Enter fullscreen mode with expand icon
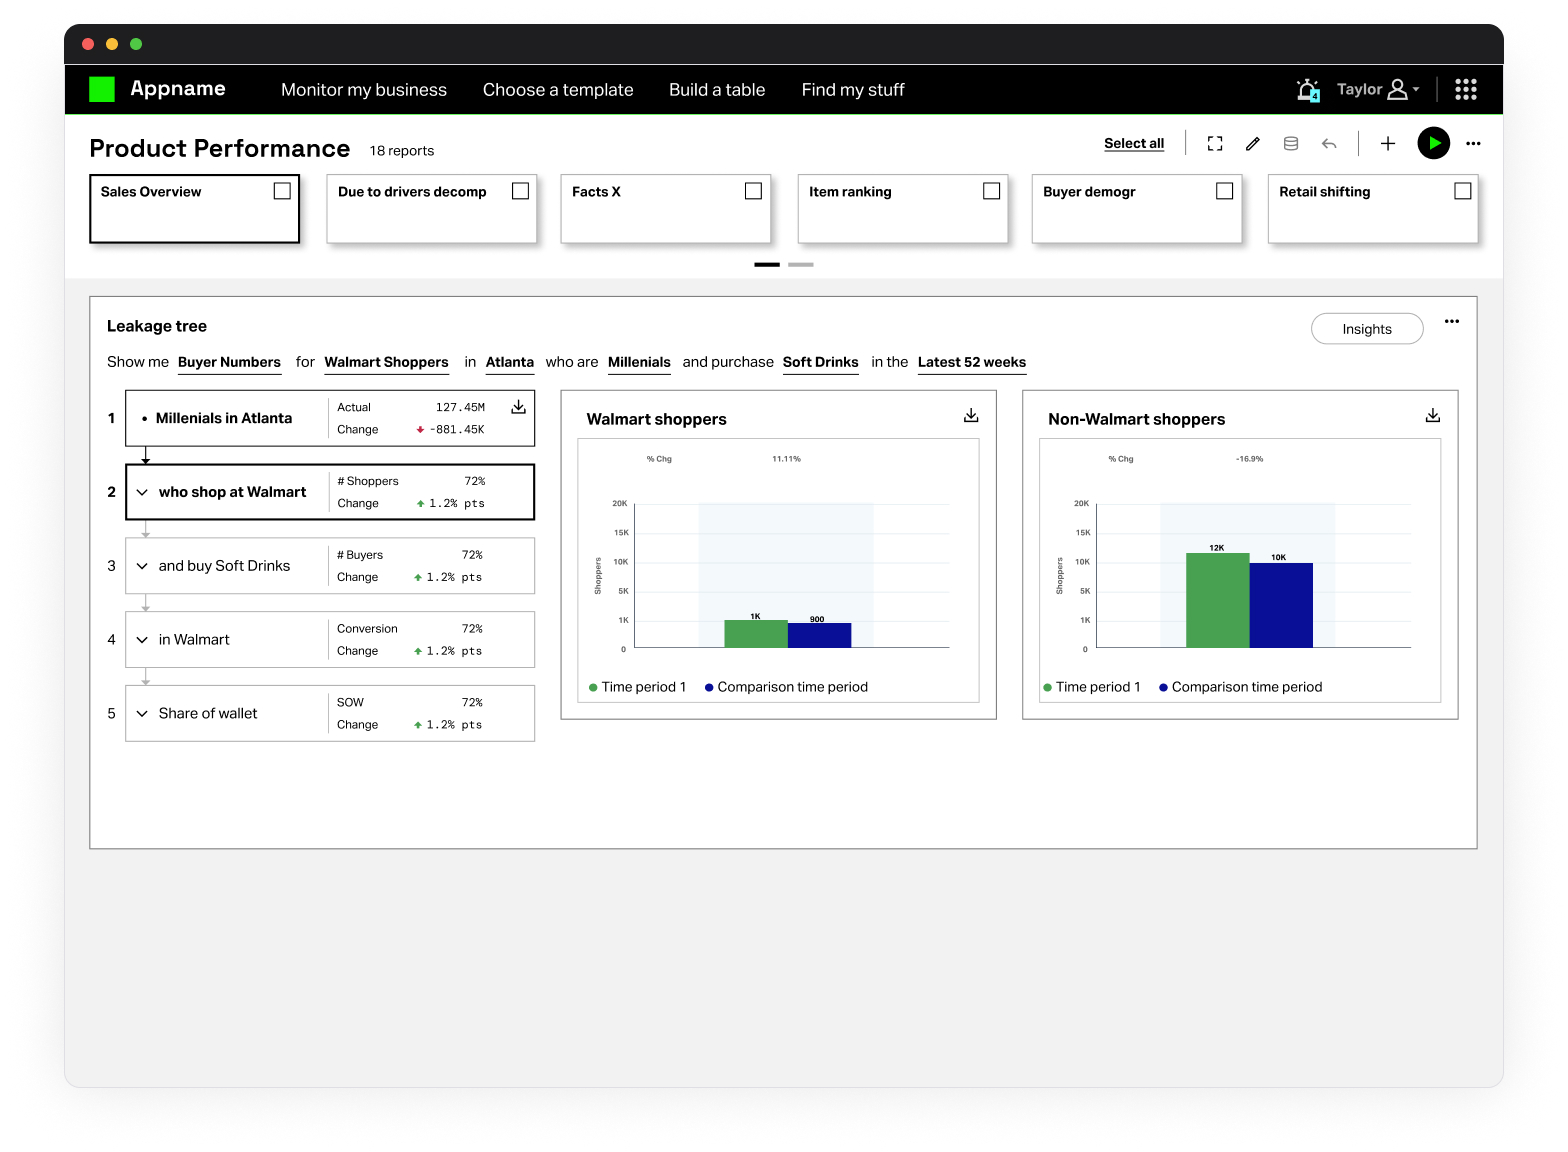 (x=1215, y=144)
